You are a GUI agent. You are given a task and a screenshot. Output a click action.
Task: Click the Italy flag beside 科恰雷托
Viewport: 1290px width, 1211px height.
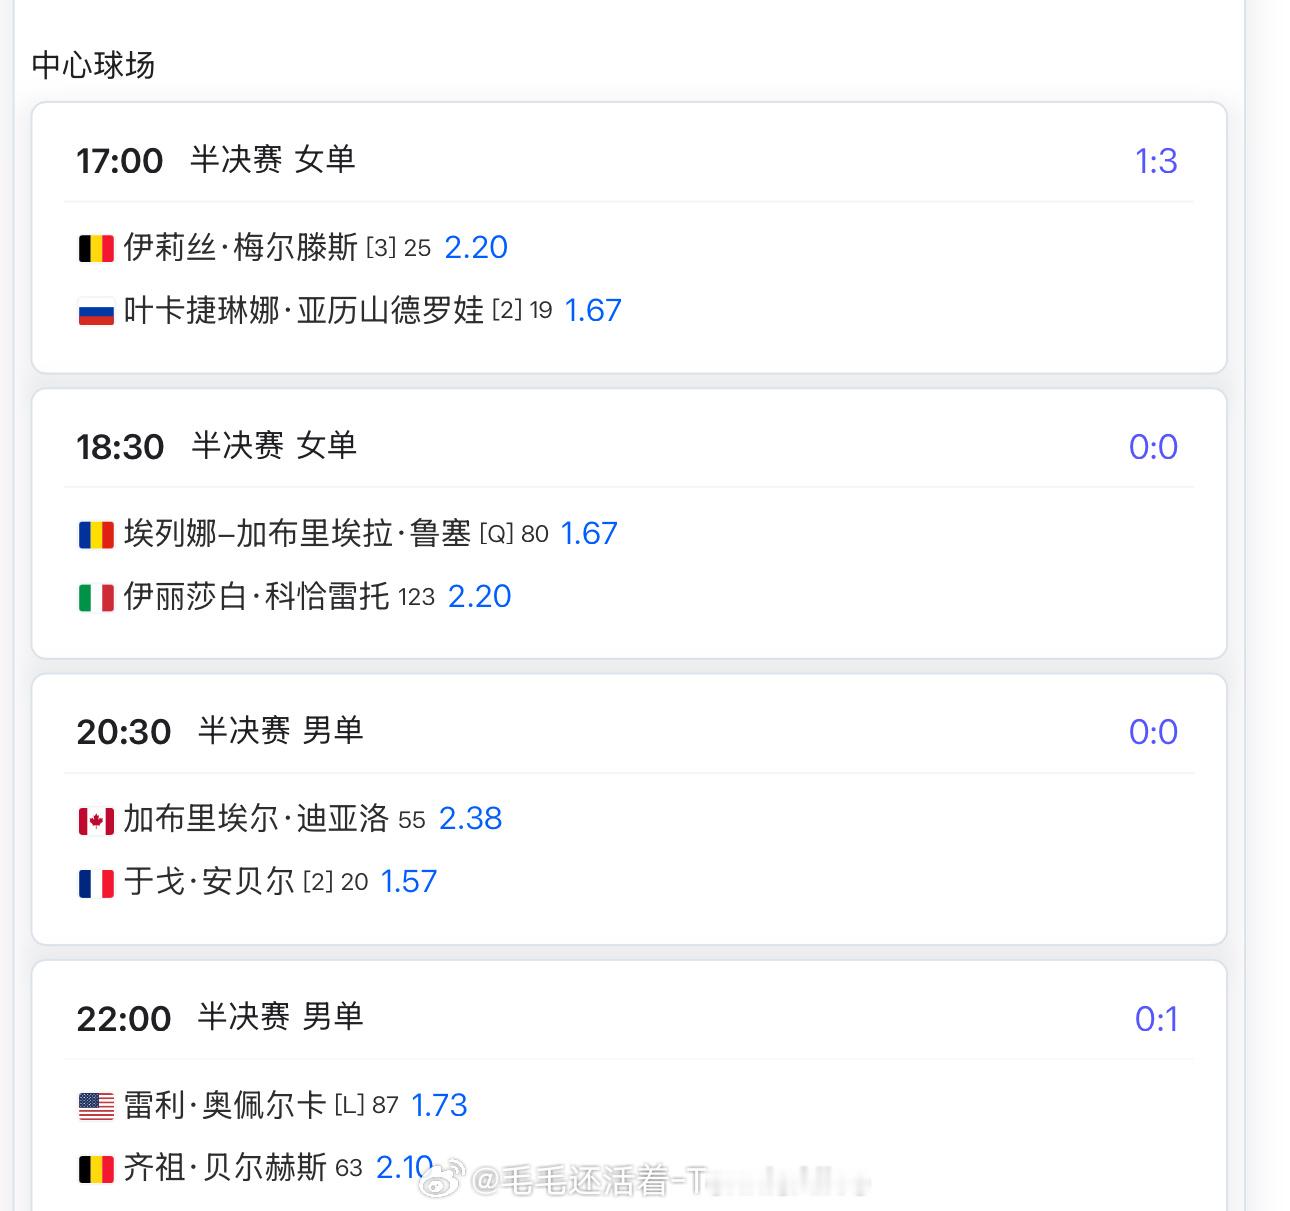click(x=96, y=597)
